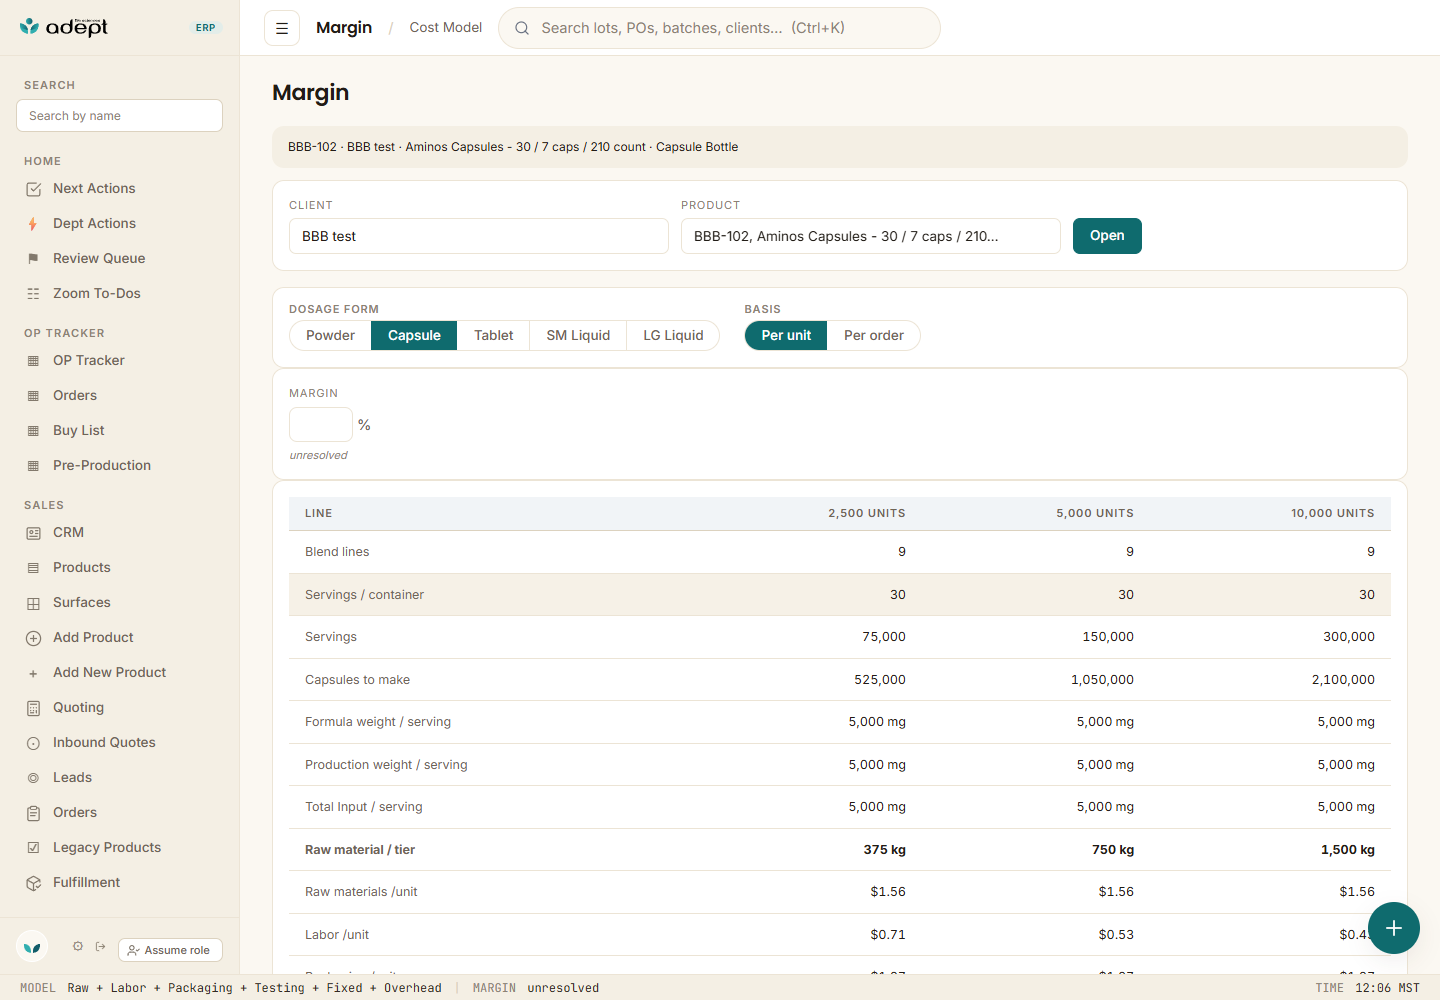Open Buy List via its table icon
This screenshot has height=1000, width=1440.
33,431
